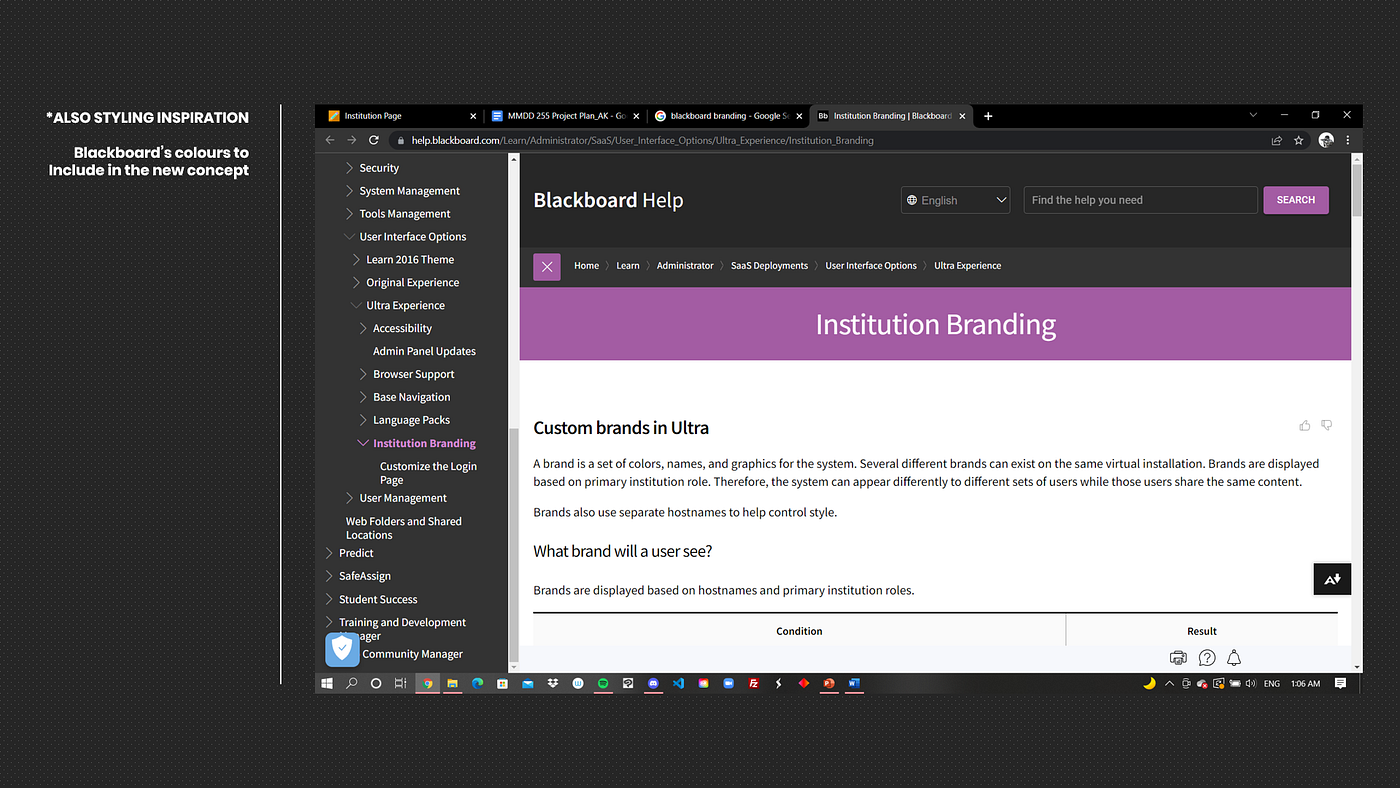
Task: Open the Chrome profile avatar
Action: pos(1326,141)
